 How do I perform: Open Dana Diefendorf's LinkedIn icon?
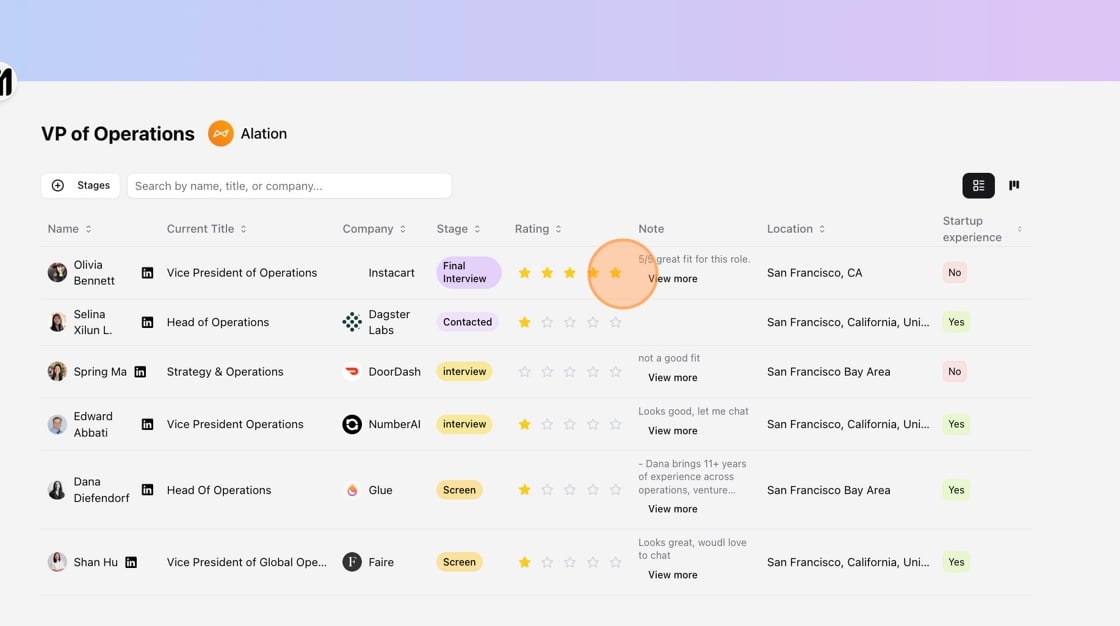tap(147, 490)
